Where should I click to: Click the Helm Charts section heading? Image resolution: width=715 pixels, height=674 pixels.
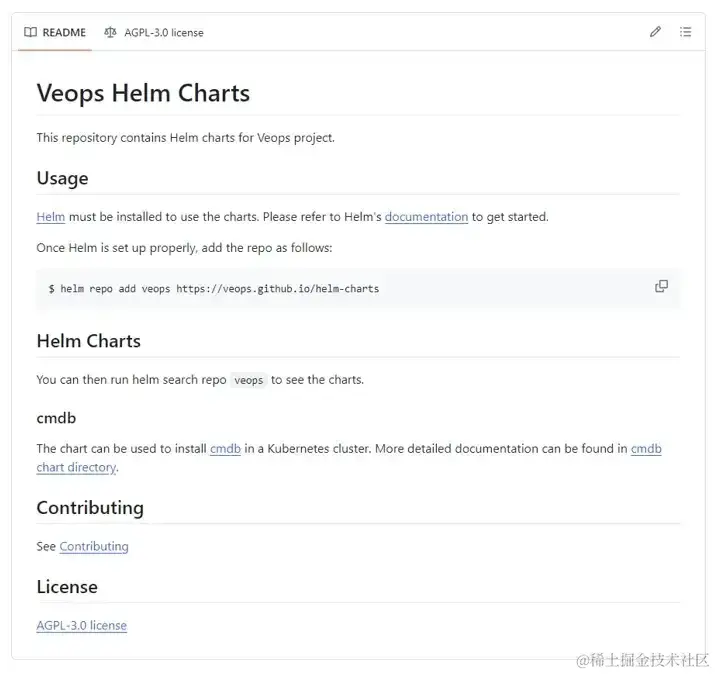pos(88,341)
